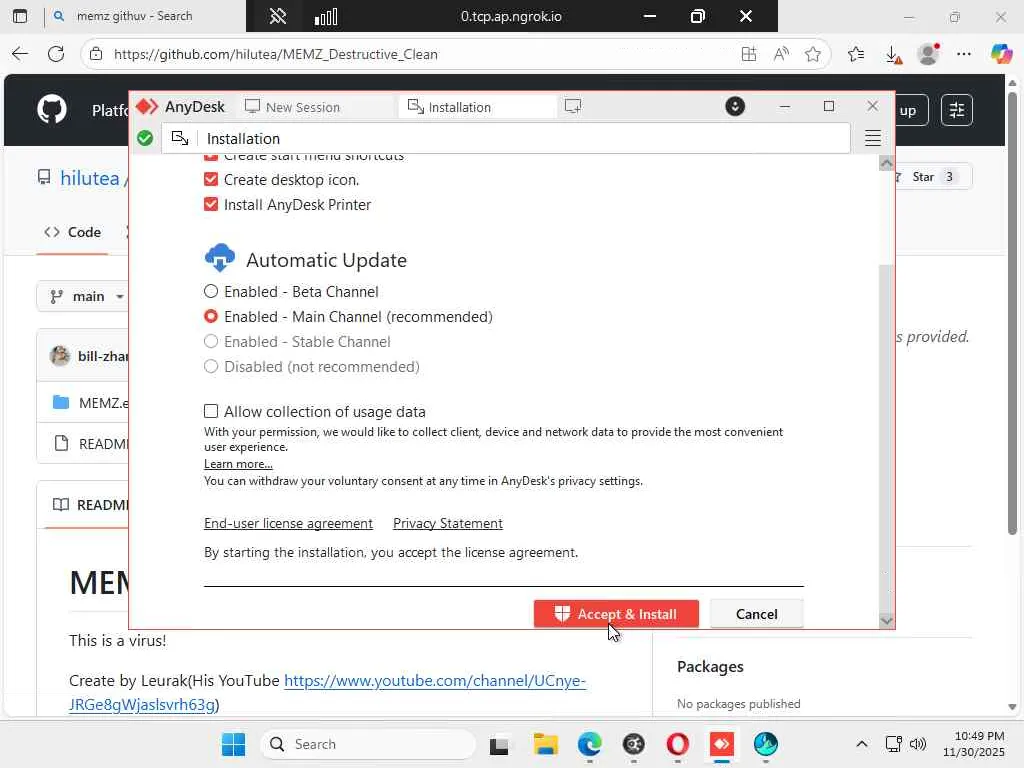Click scroll down arrow in AnyDesk installer
This screenshot has width=1024, height=768.
886,620
